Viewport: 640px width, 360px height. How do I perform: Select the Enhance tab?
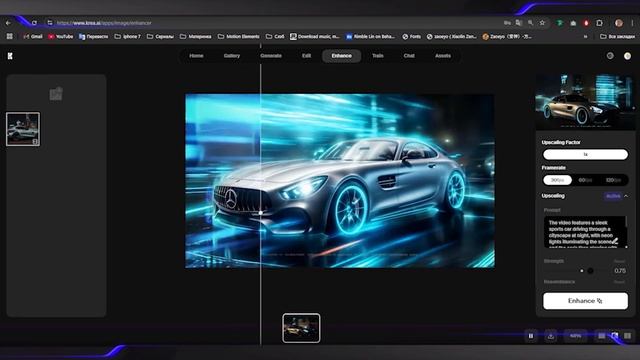[342, 56]
